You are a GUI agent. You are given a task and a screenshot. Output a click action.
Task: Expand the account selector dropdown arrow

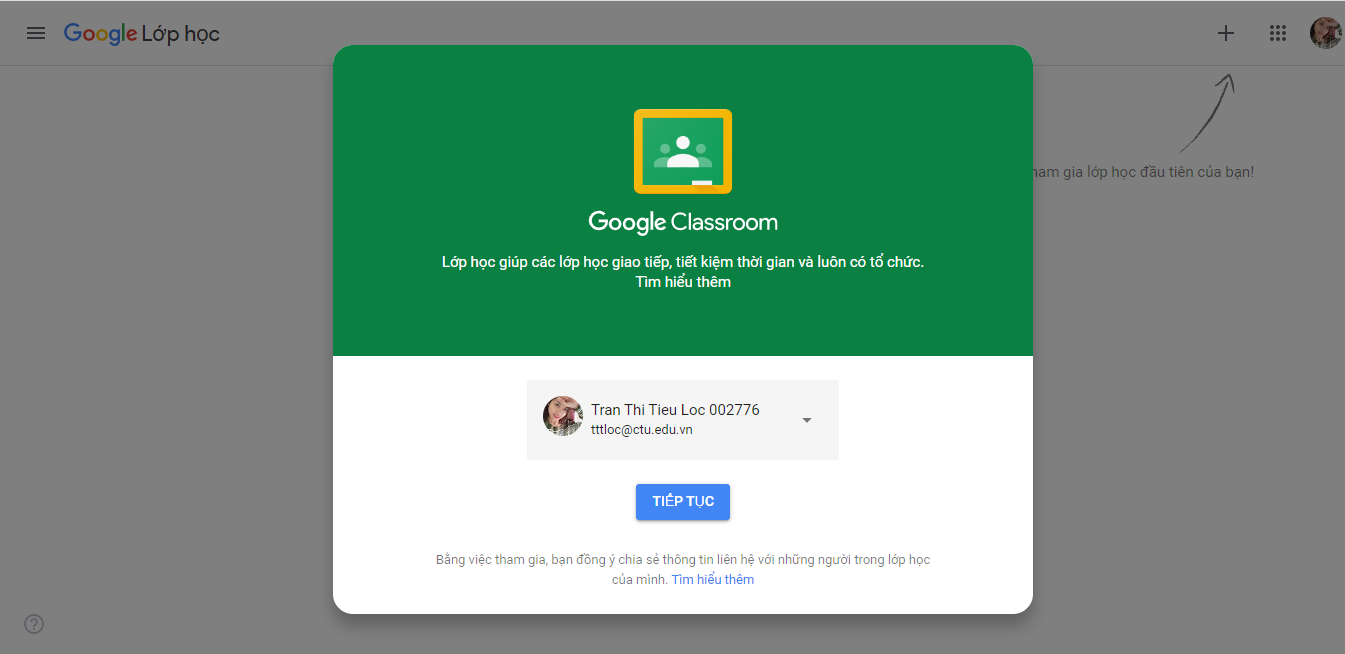(807, 420)
